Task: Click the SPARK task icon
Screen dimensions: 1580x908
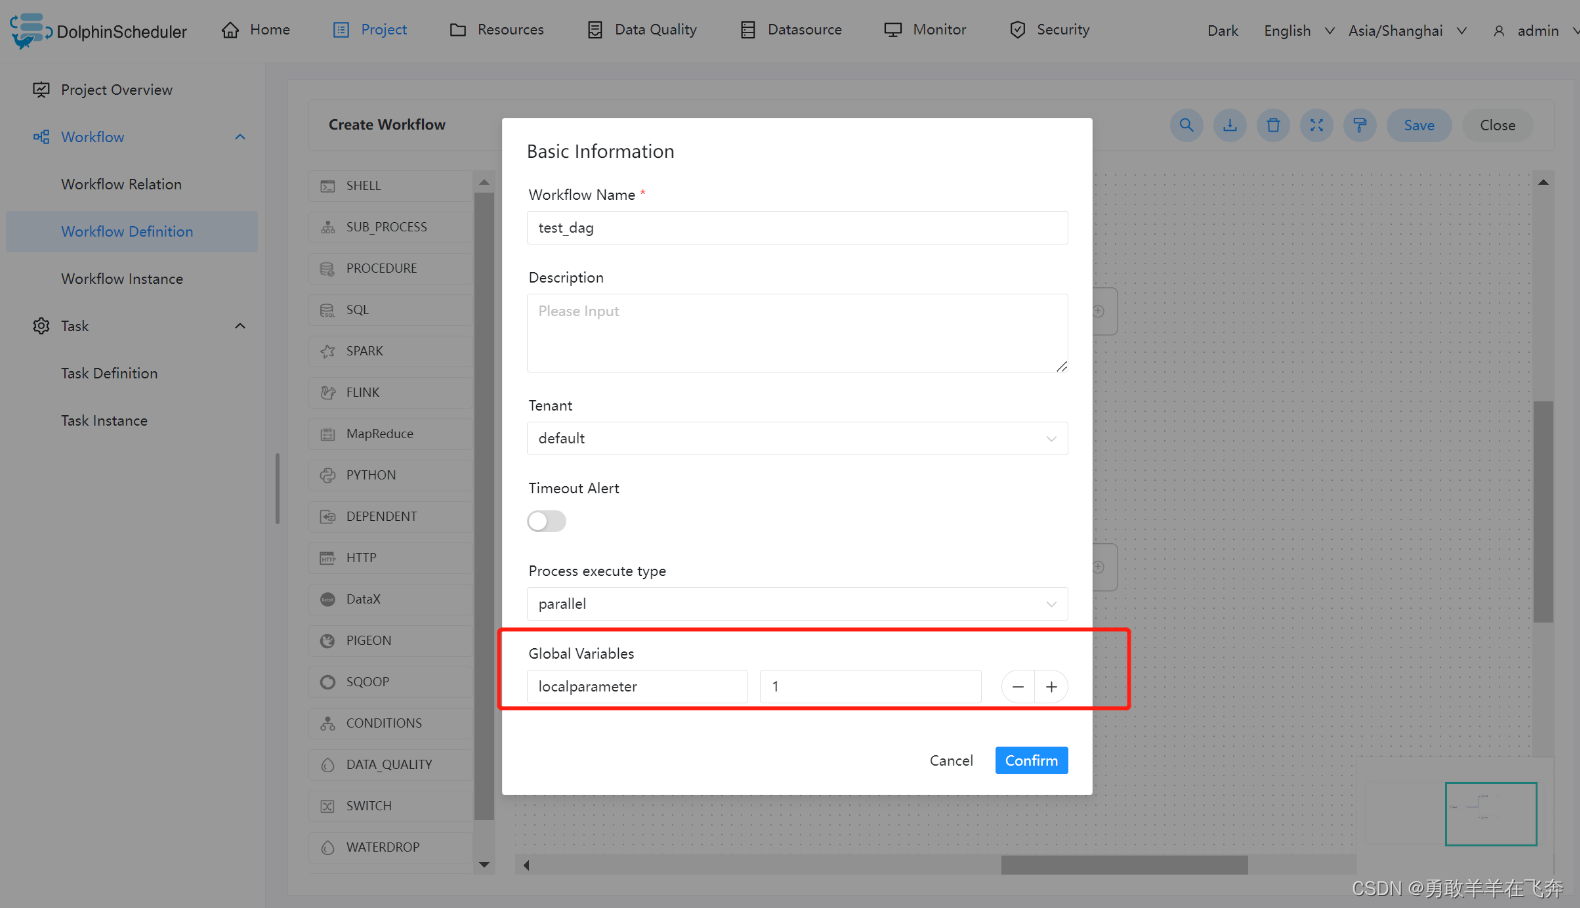Action: [x=327, y=351]
